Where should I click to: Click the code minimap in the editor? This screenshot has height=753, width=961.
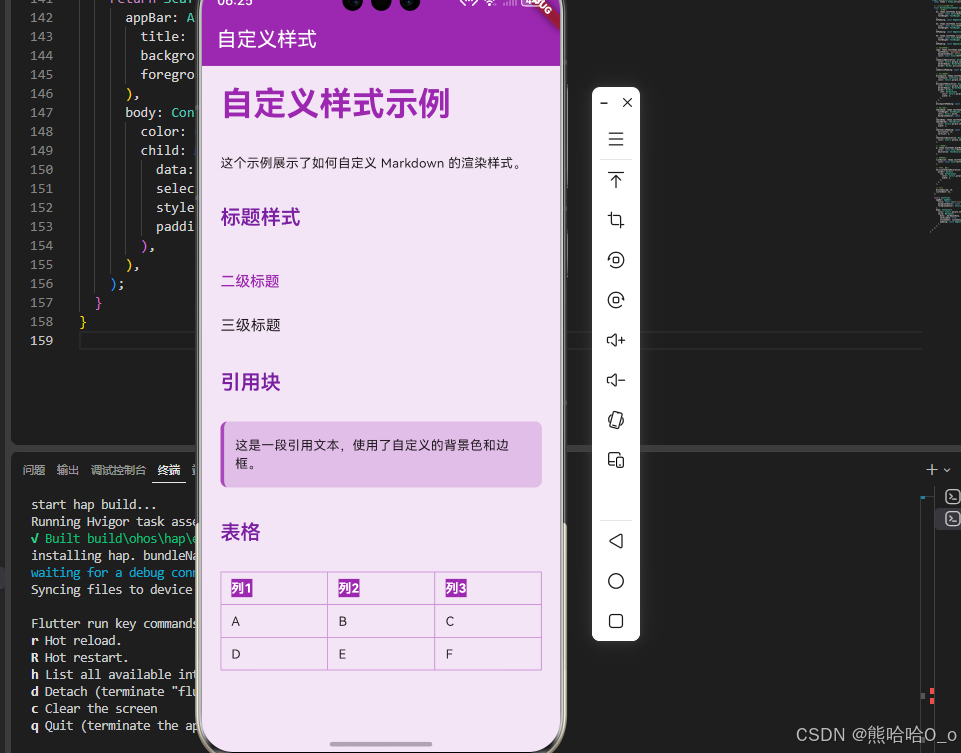(x=944, y=116)
